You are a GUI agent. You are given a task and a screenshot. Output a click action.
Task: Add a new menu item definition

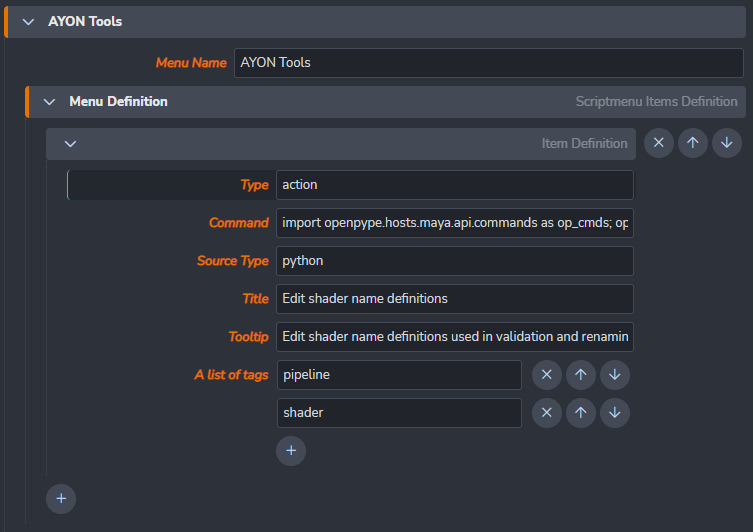tap(61, 498)
